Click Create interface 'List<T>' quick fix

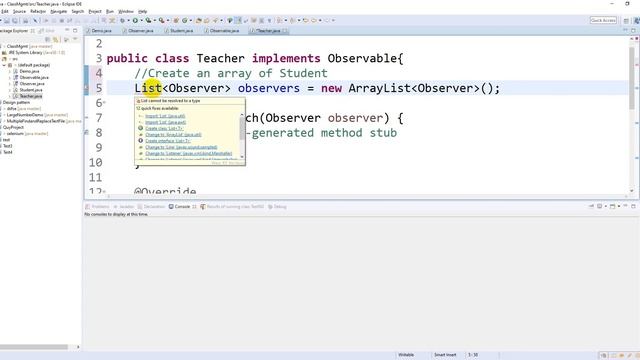coord(167,141)
